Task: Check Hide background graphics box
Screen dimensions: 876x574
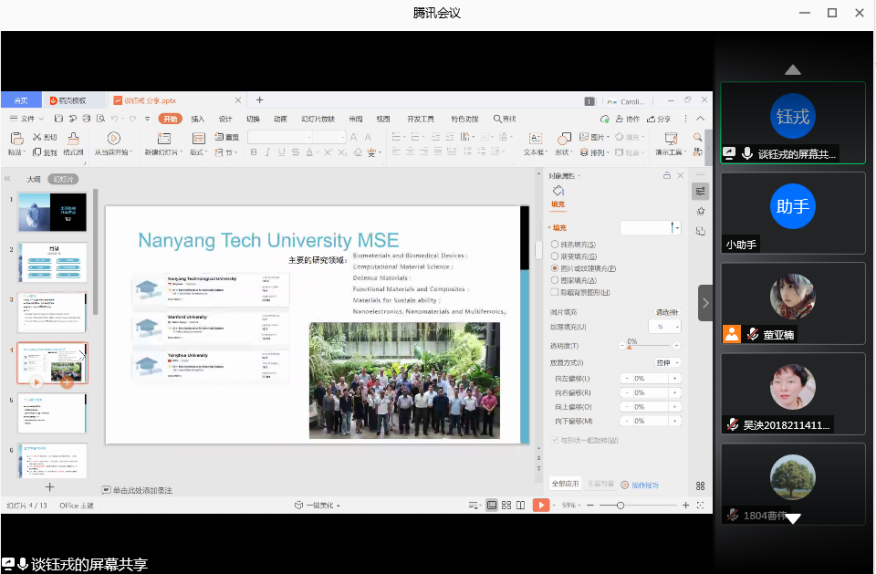Action: (x=555, y=292)
